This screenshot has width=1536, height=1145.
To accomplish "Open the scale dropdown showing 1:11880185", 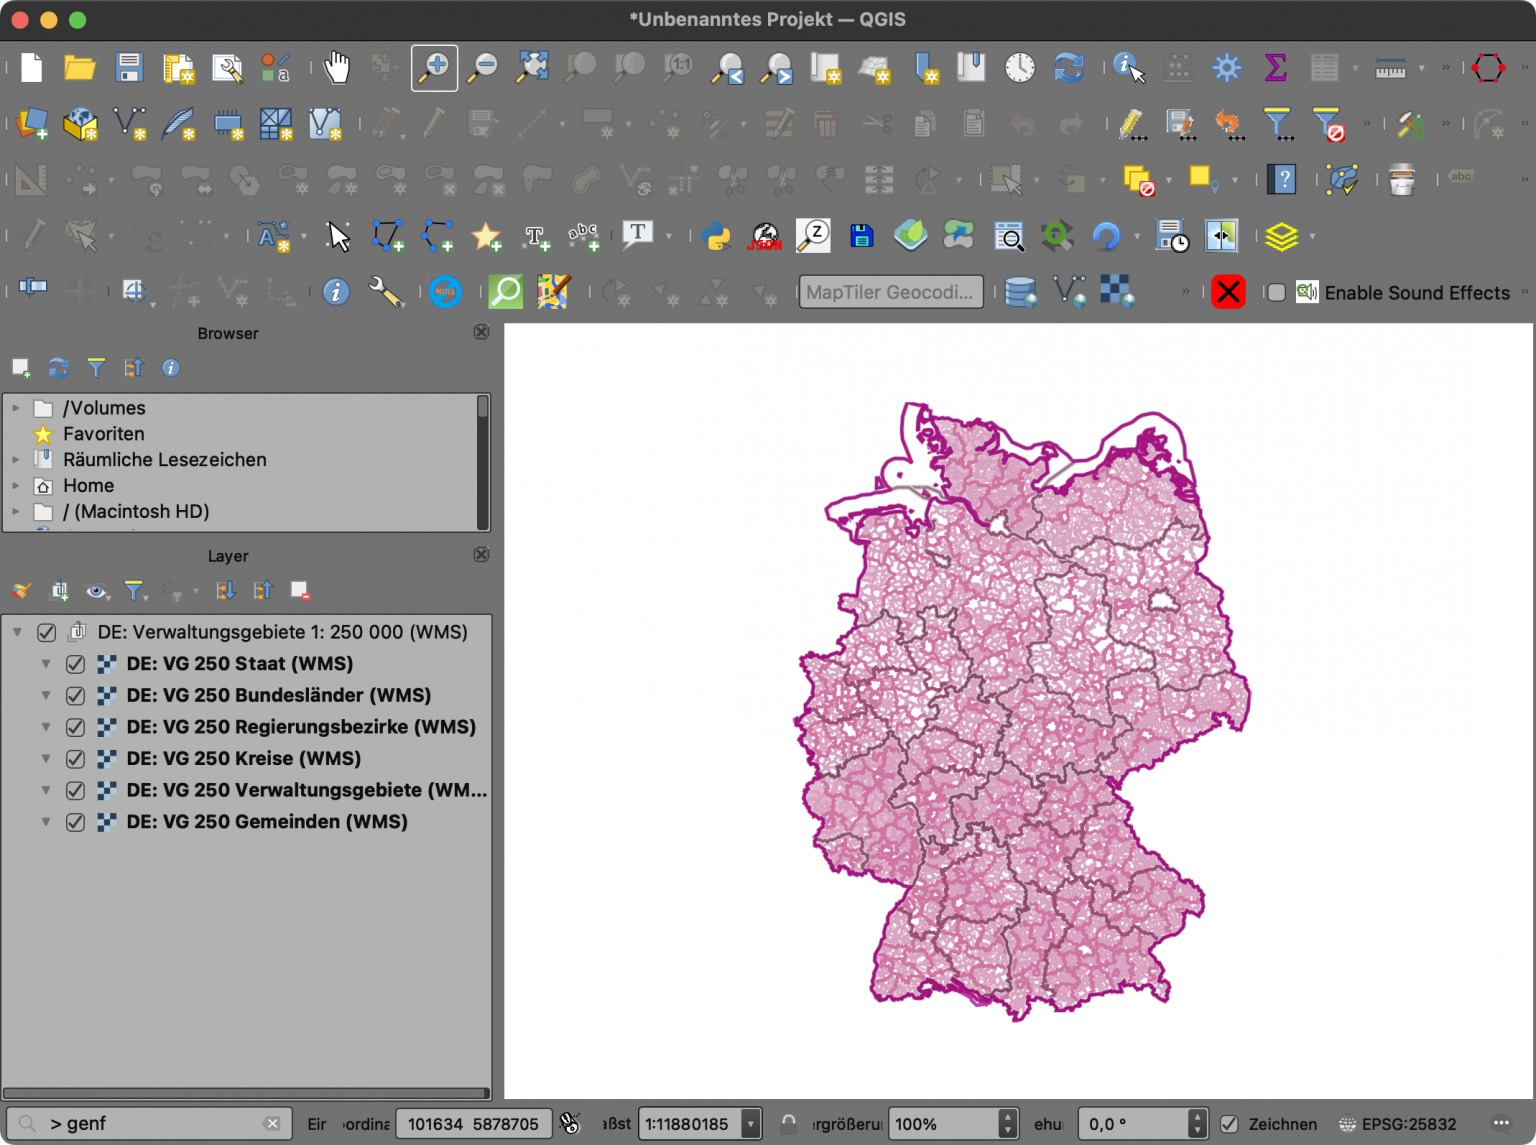I will [x=750, y=1124].
